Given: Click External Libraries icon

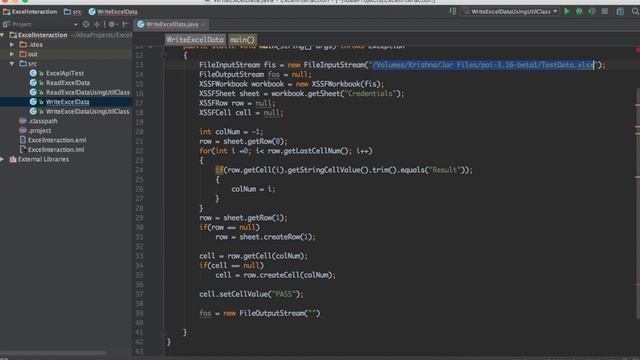Looking at the screenshot, I should (13, 159).
